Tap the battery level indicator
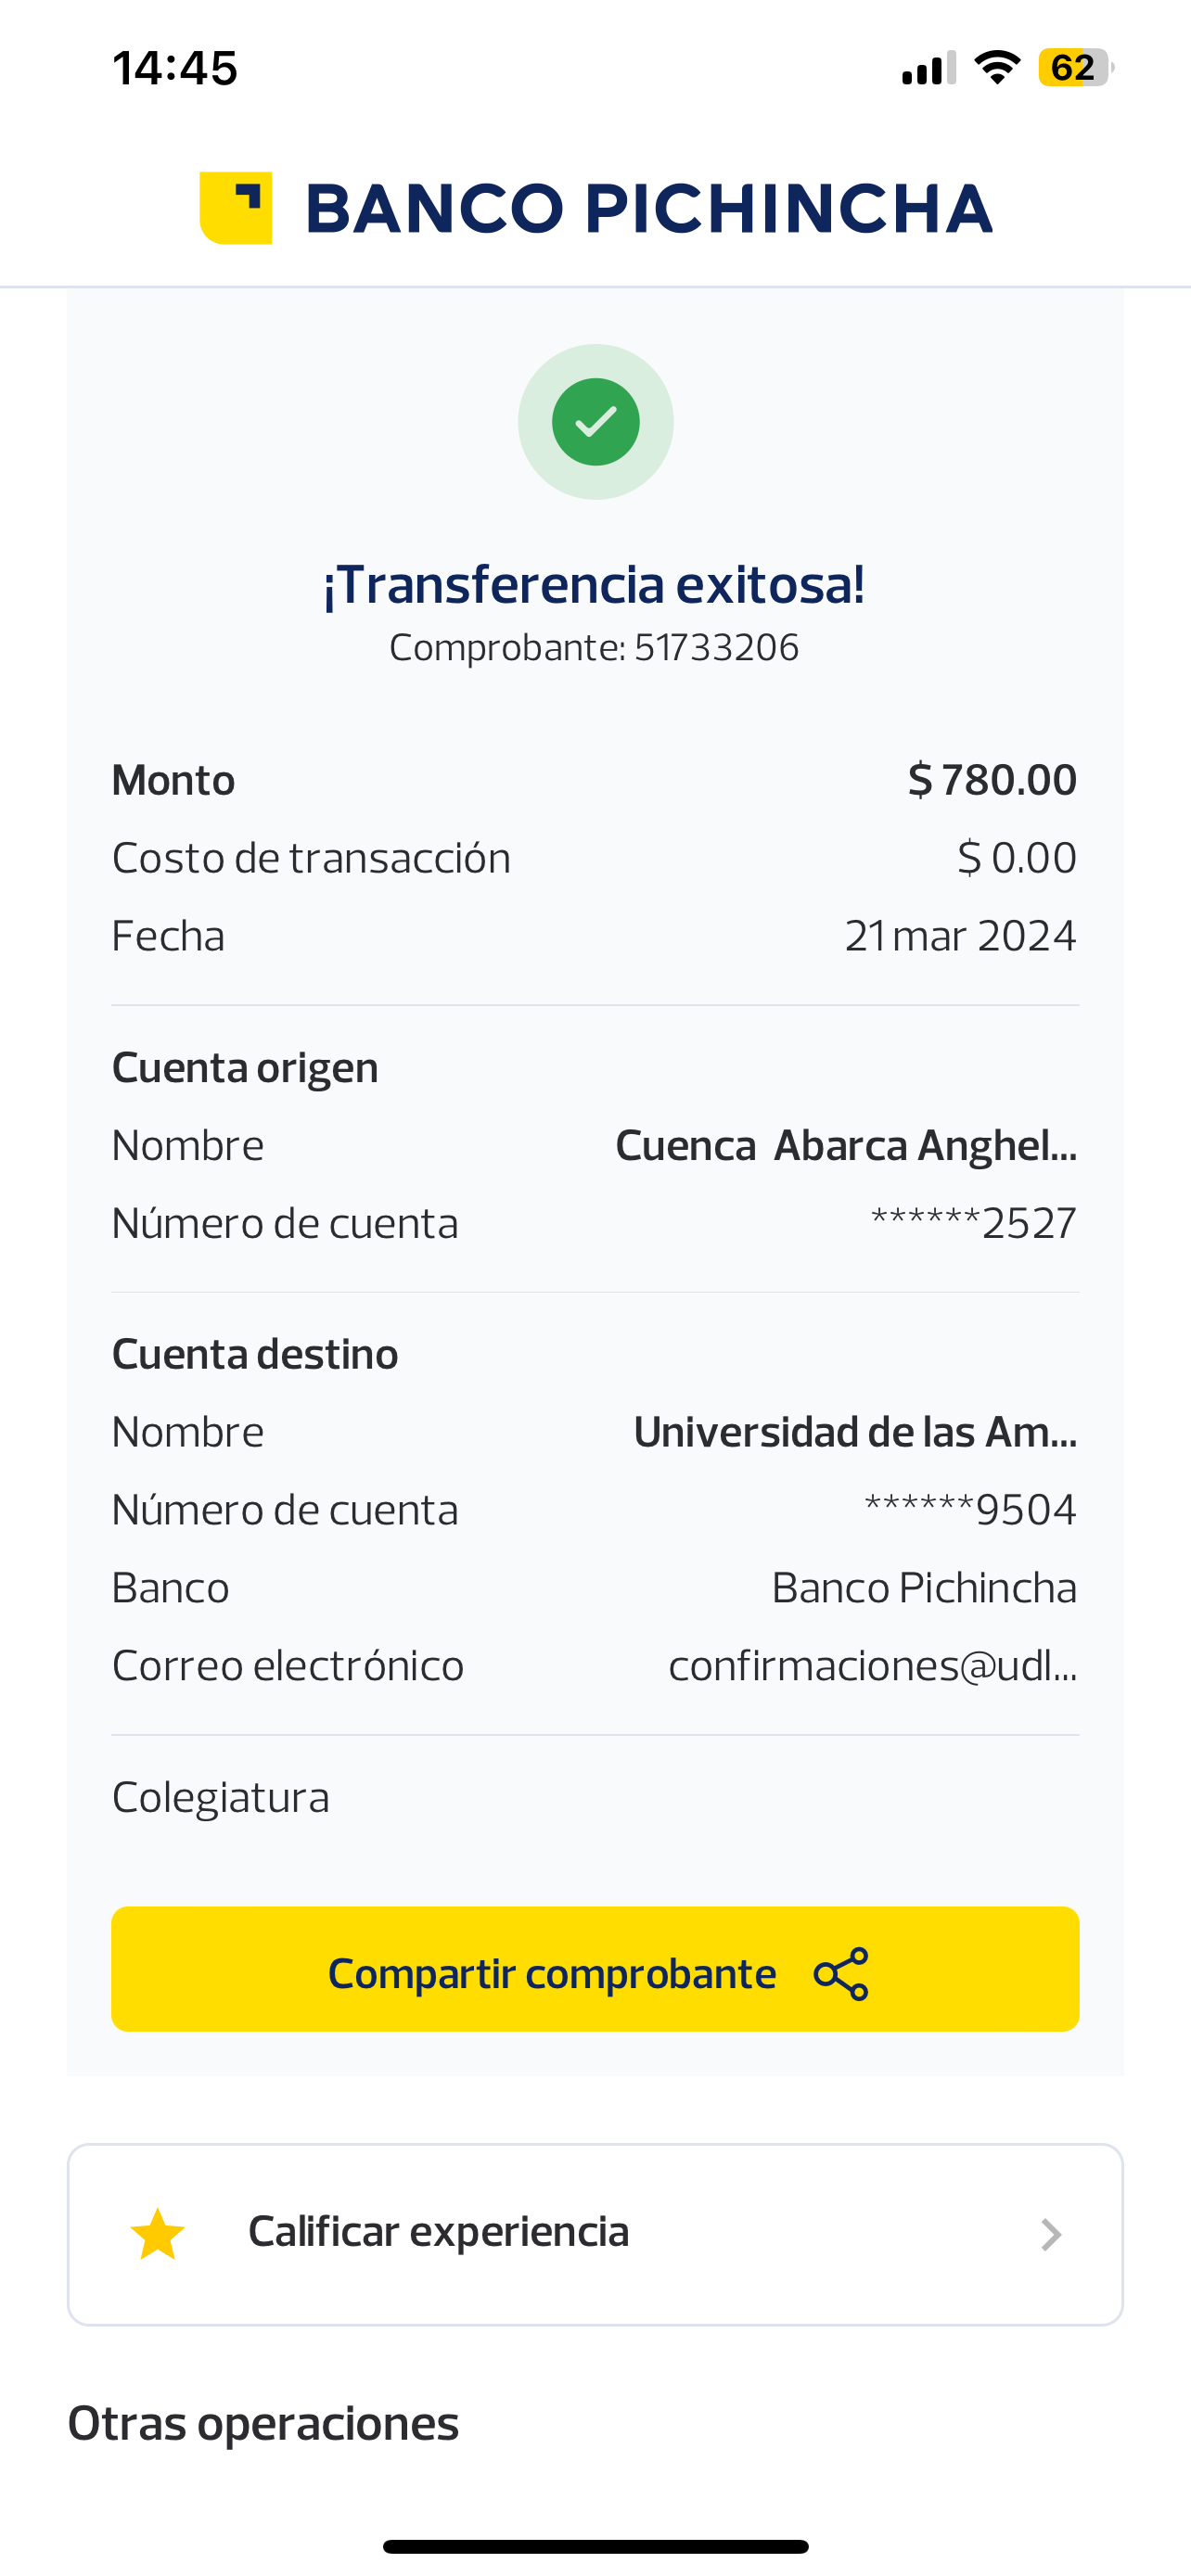The width and height of the screenshot is (1191, 2576). click(1075, 68)
